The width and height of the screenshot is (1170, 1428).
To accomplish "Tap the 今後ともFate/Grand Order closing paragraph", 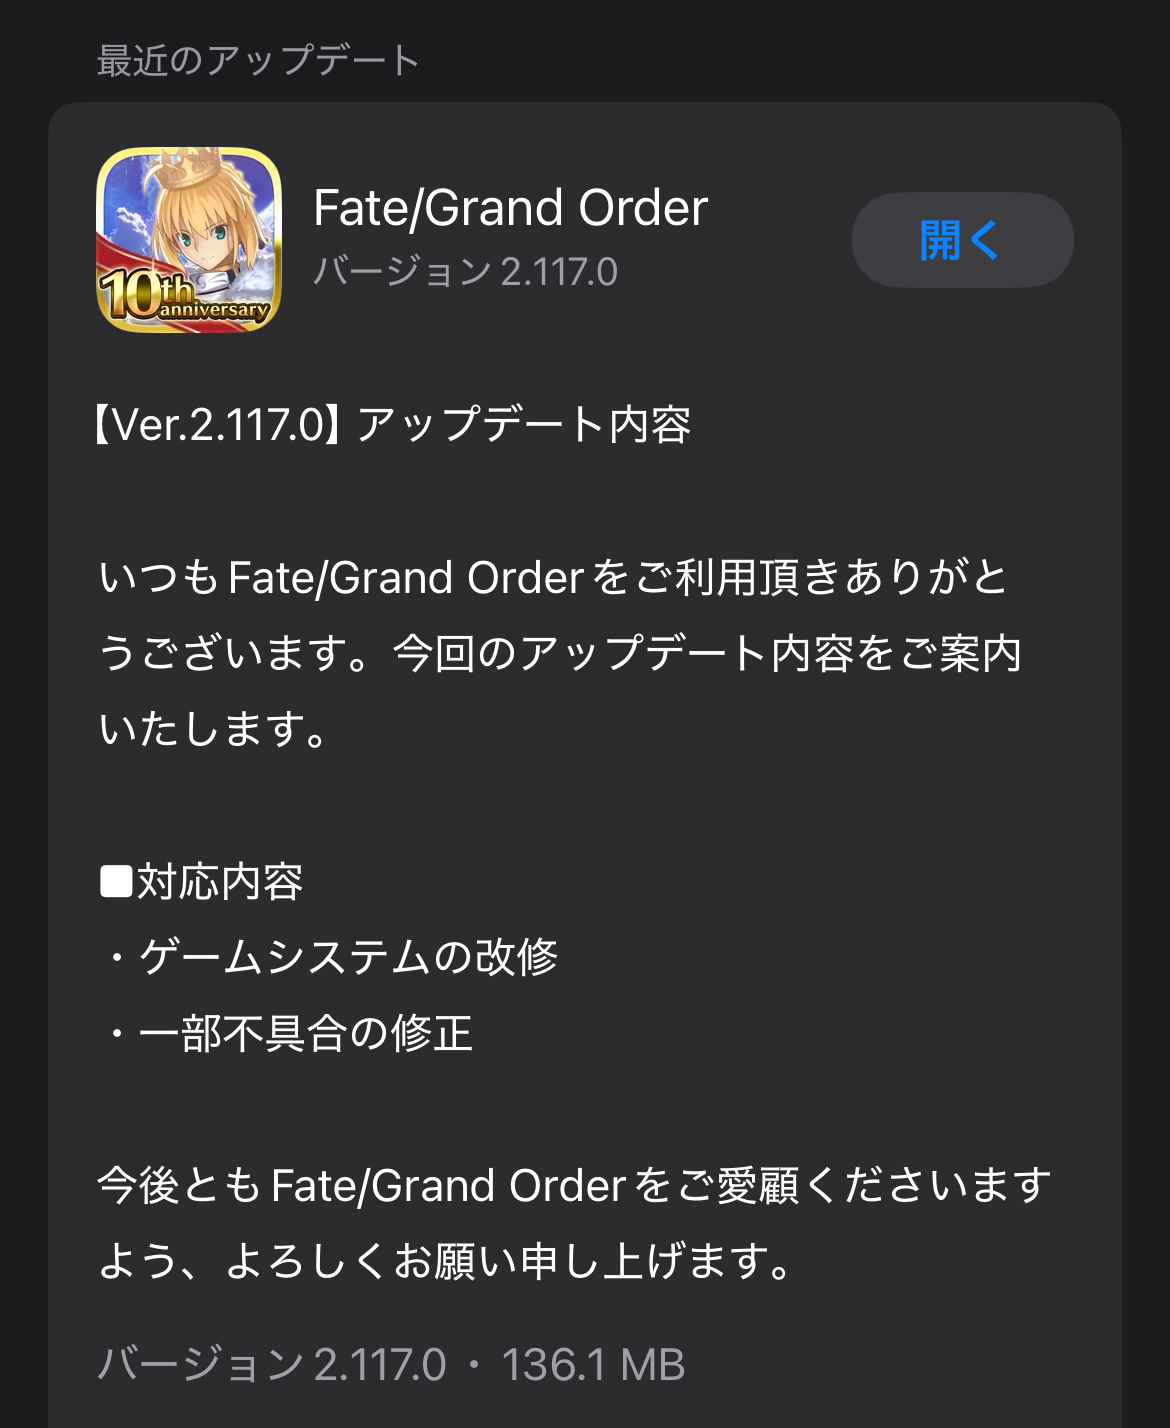I will 574,1223.
